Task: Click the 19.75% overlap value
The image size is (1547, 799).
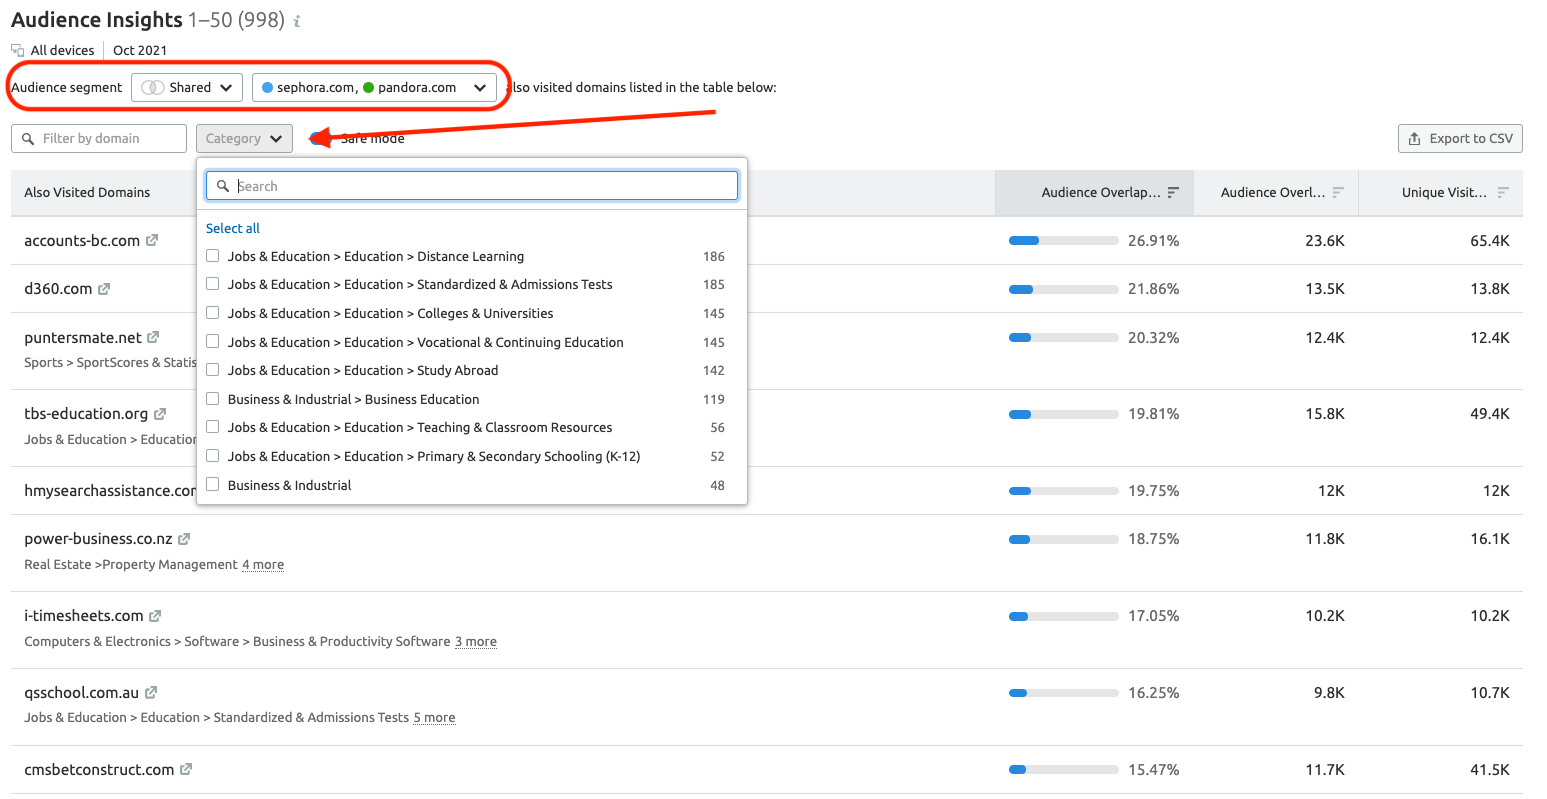Action: click(x=1154, y=491)
